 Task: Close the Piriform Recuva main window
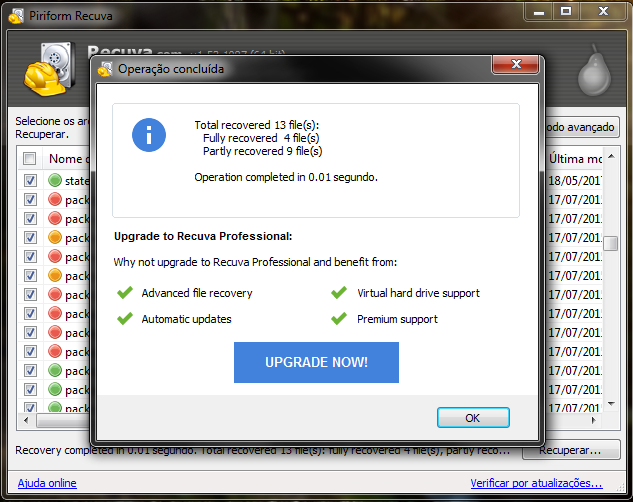[604, 12]
